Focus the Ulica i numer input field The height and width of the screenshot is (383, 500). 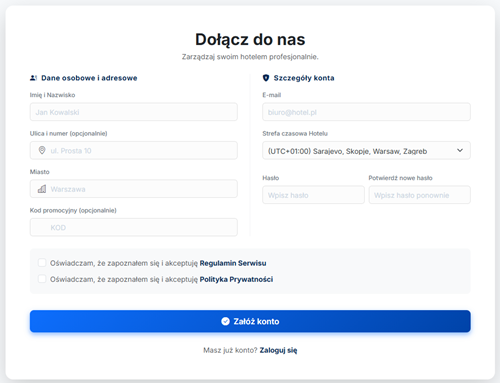tap(134, 150)
